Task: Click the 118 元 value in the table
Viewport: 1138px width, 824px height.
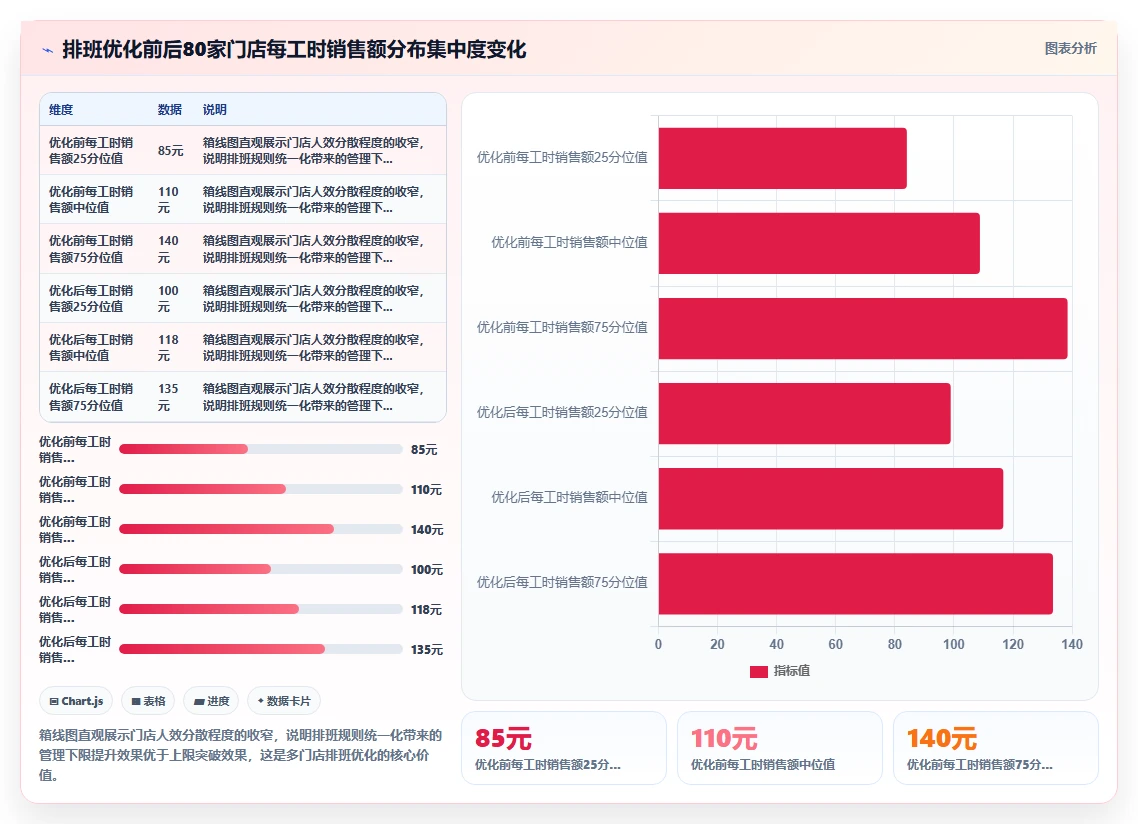Action: coord(168,348)
